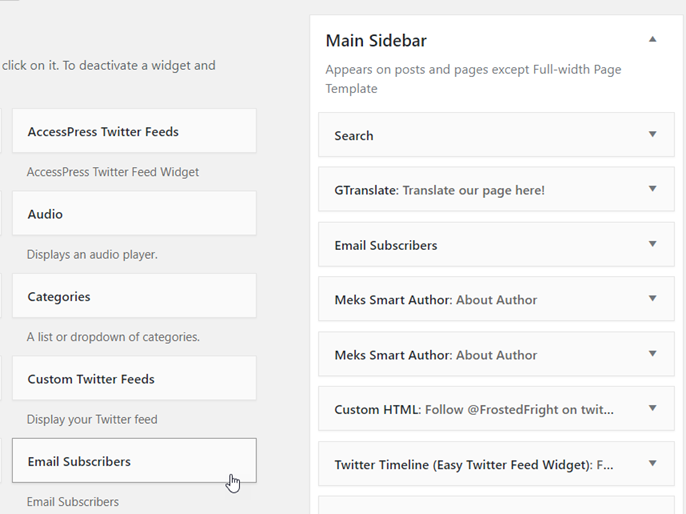Expand the Search widget arrow

point(652,134)
